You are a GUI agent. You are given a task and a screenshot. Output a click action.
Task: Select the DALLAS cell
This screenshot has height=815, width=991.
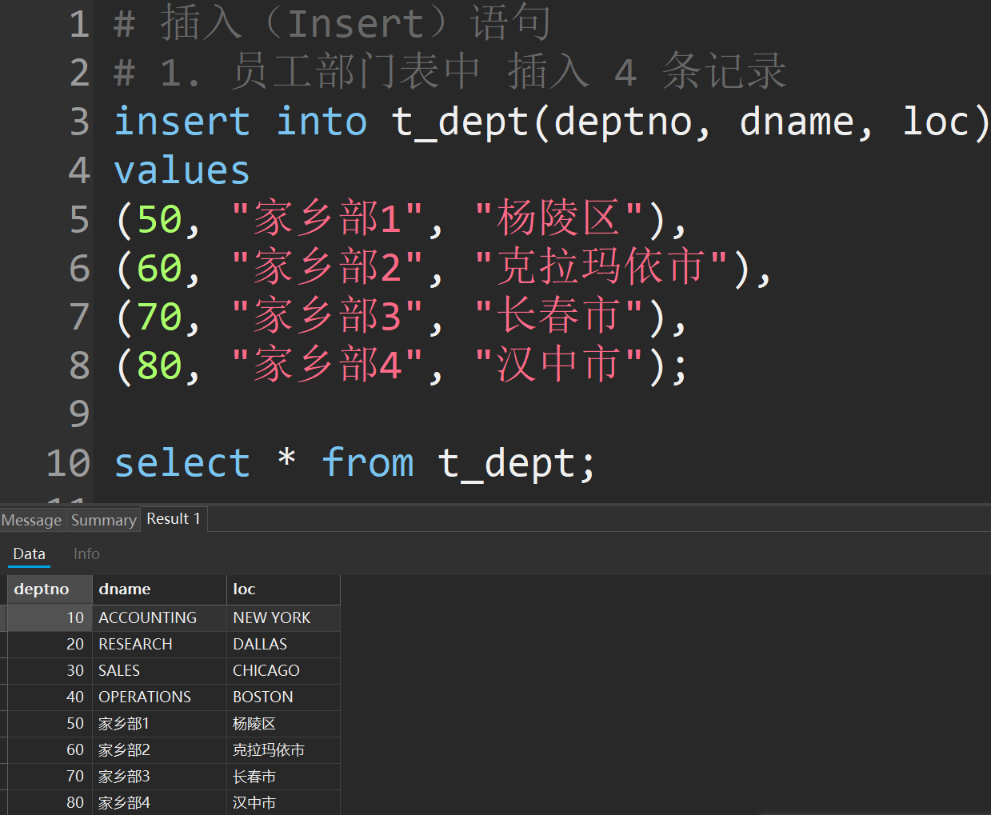point(283,644)
